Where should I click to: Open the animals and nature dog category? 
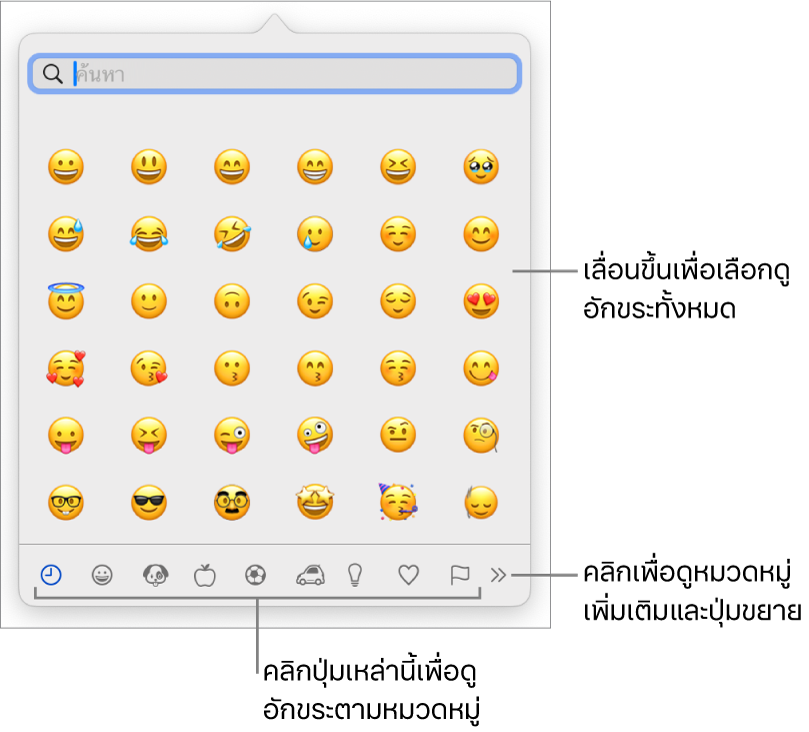pos(155,574)
